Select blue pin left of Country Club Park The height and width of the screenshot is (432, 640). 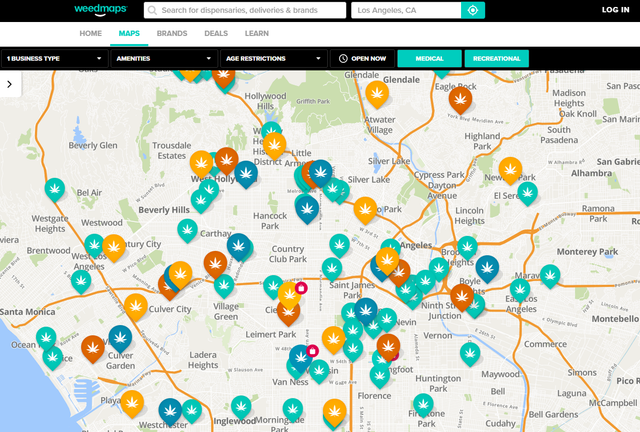point(239,245)
